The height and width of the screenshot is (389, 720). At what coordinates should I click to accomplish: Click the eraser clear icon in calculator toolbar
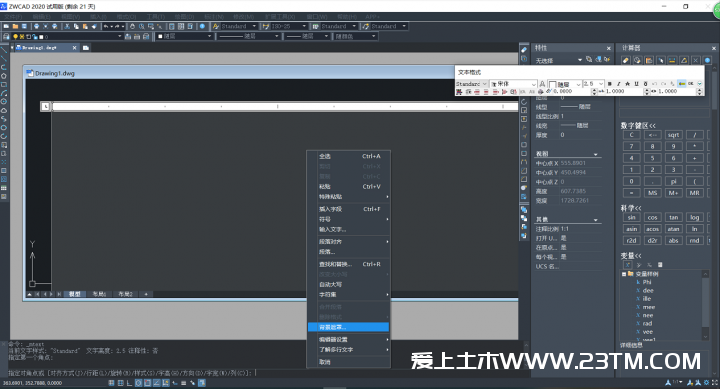click(x=625, y=61)
